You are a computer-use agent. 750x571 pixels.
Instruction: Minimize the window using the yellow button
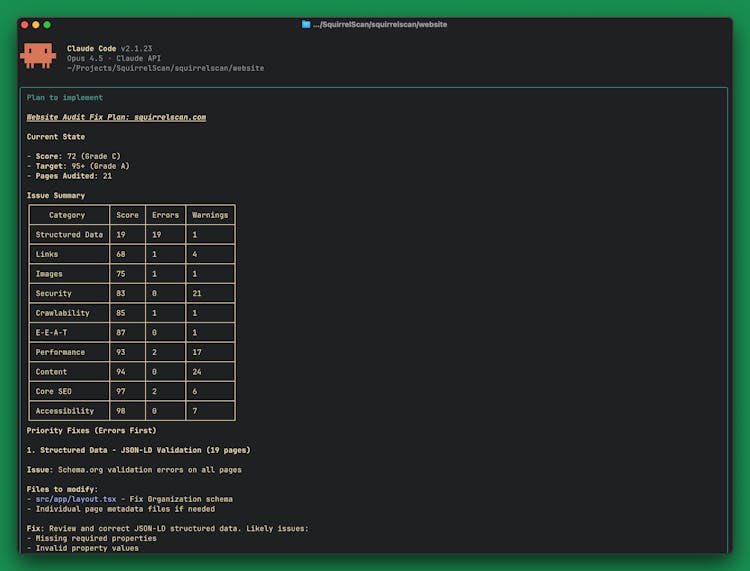pyautogui.click(x=36, y=24)
